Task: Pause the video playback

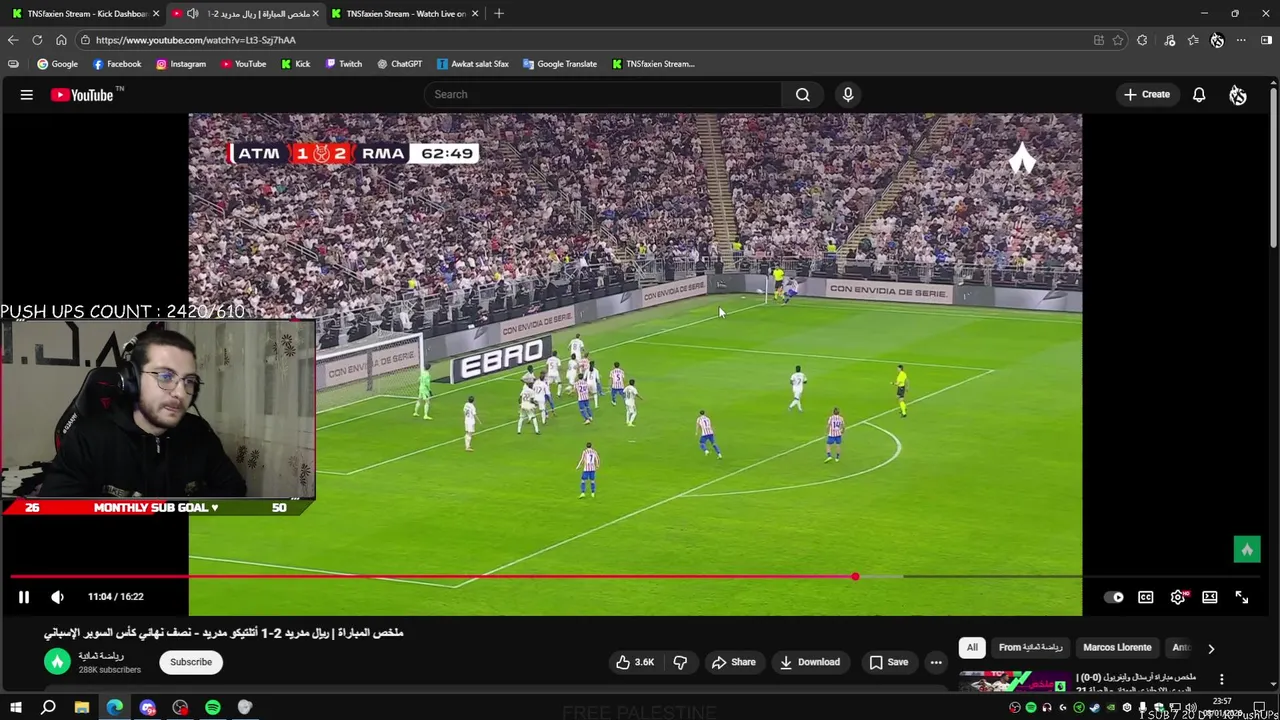Action: (x=24, y=597)
